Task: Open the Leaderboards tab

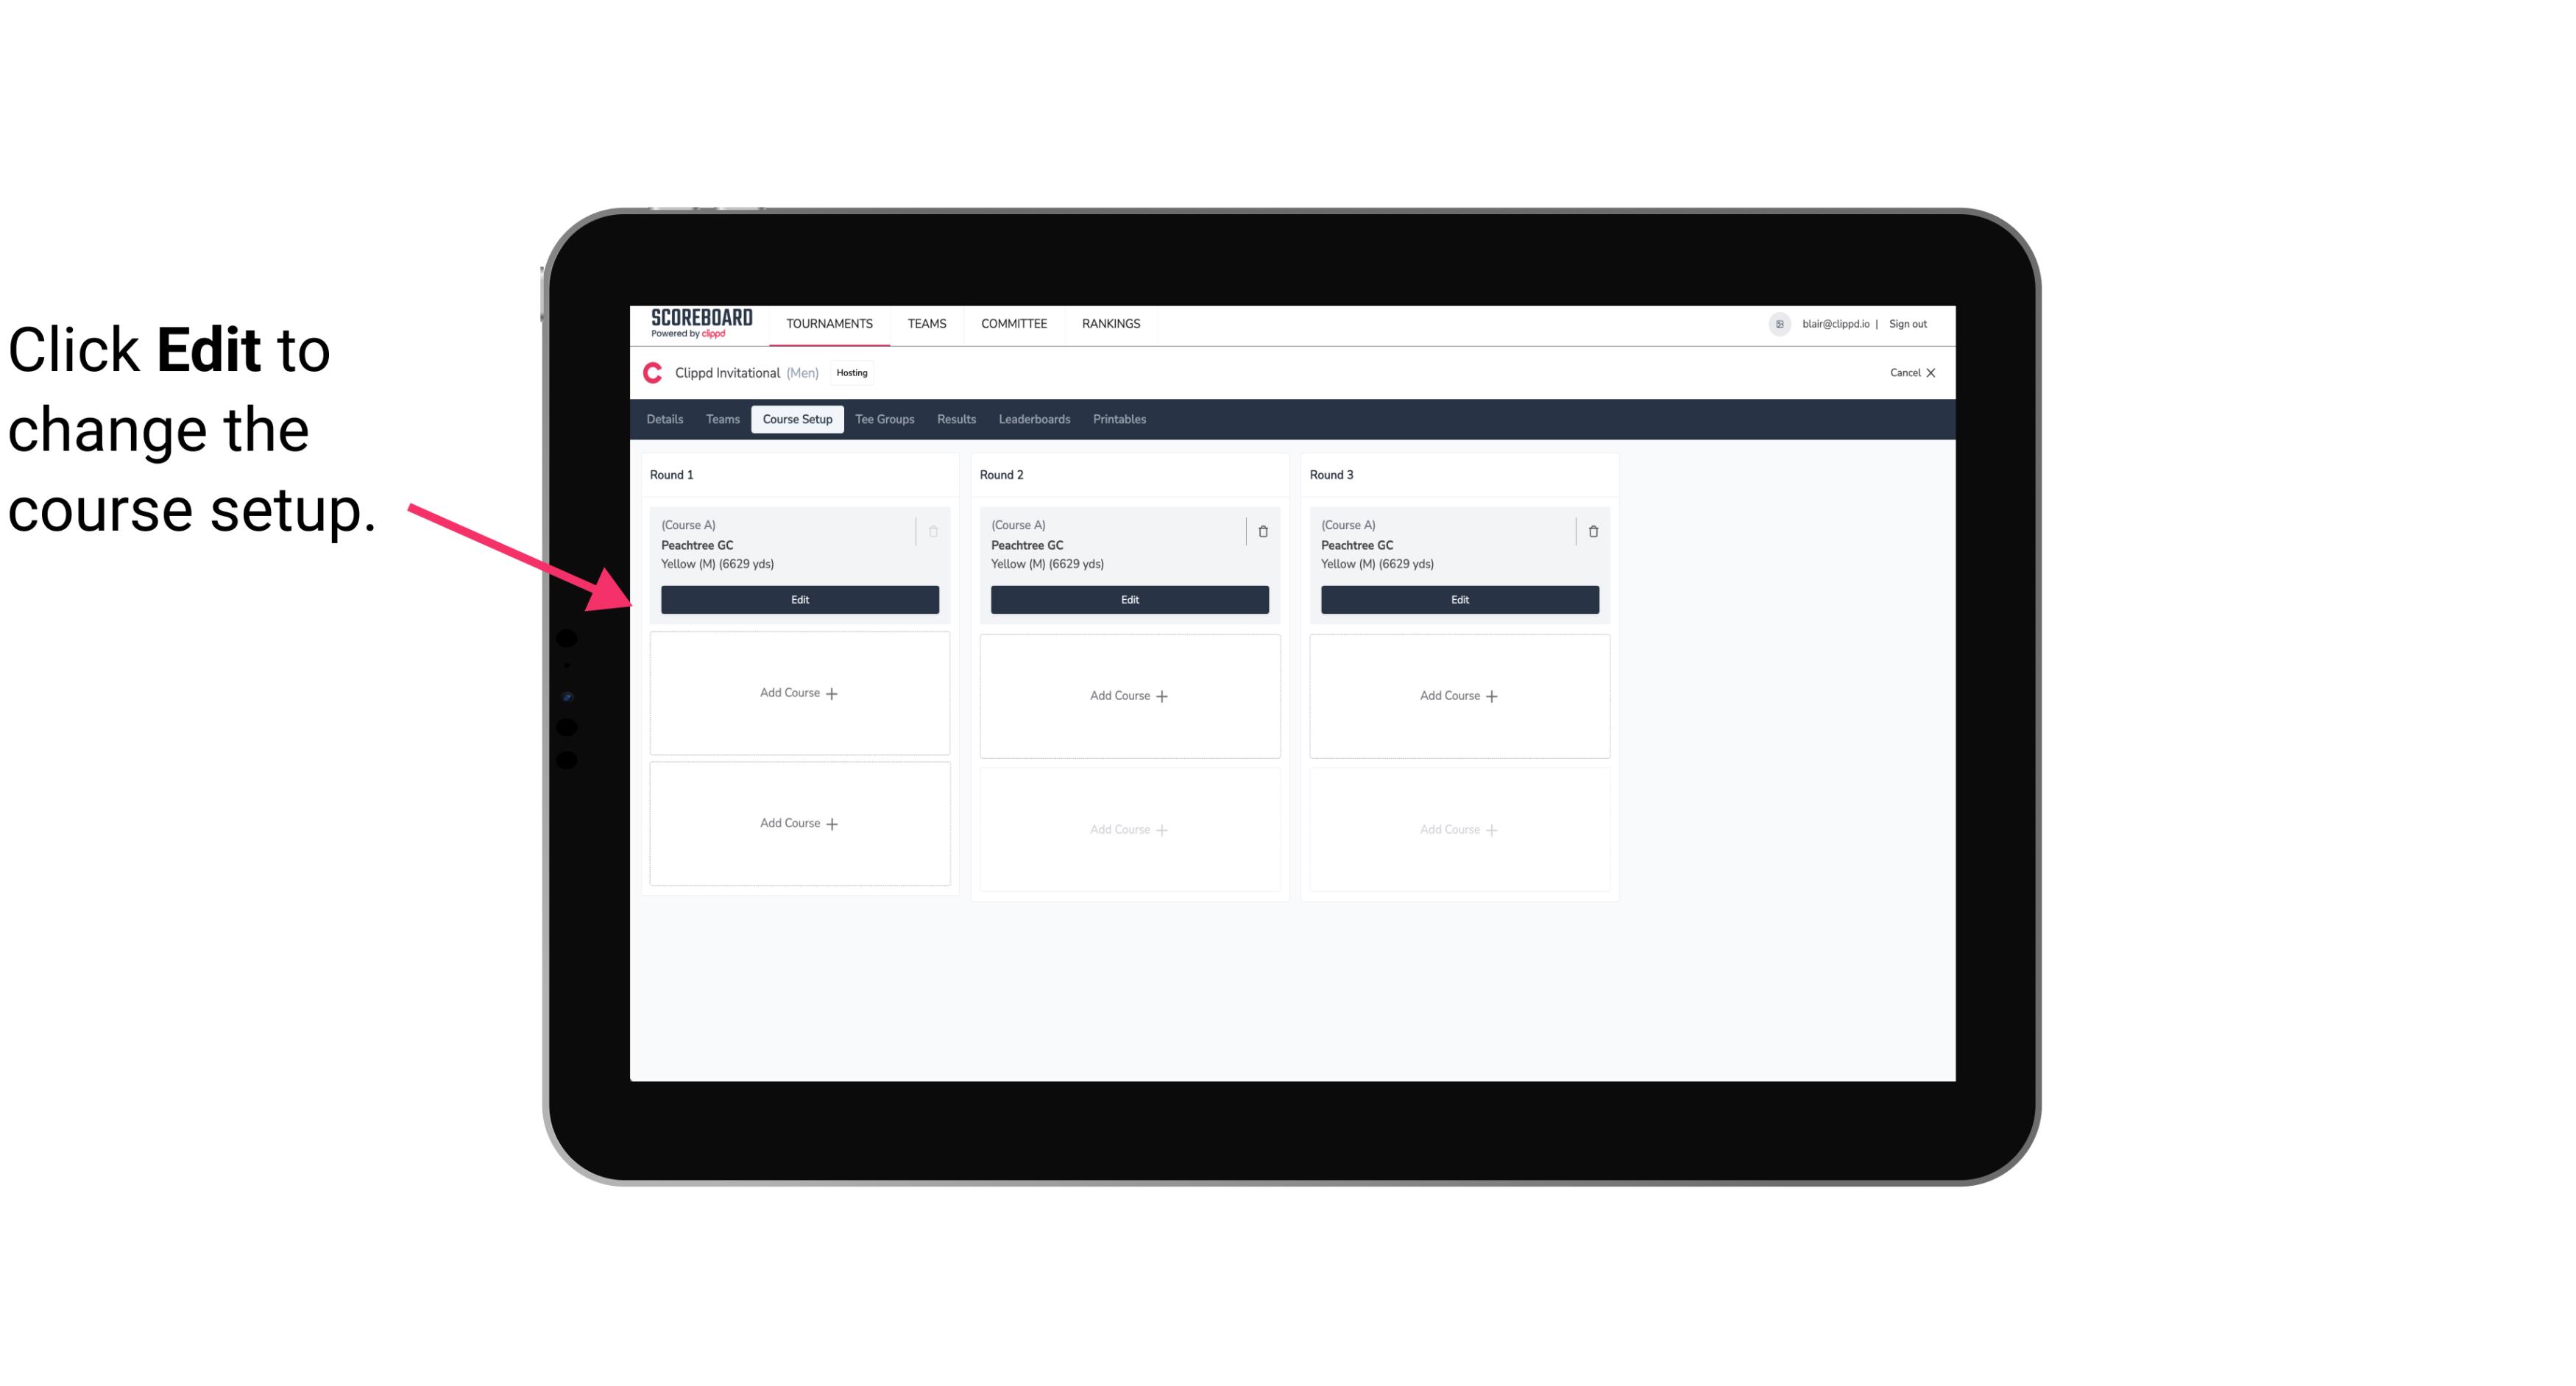Action: (x=1036, y=418)
